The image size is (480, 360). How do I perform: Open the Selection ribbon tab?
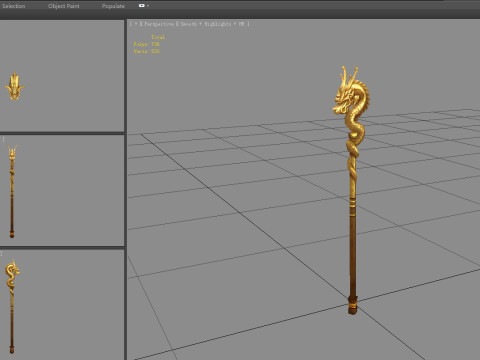point(13,6)
